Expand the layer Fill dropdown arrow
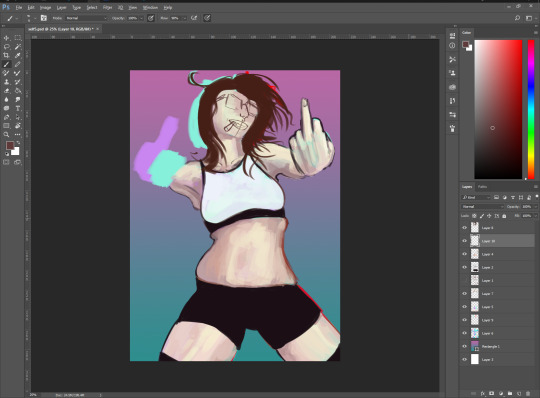 coord(536,216)
